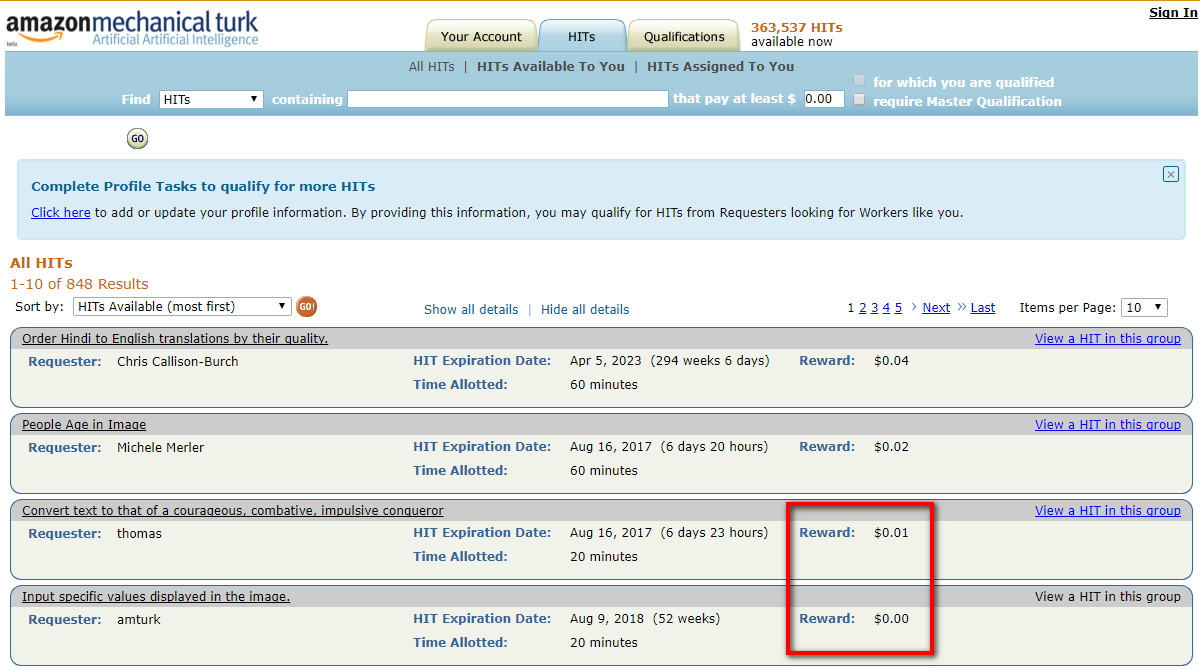This screenshot has height=670, width=1200.
Task: Click the Amazon Mechanical Turk logo
Action: pos(132,28)
